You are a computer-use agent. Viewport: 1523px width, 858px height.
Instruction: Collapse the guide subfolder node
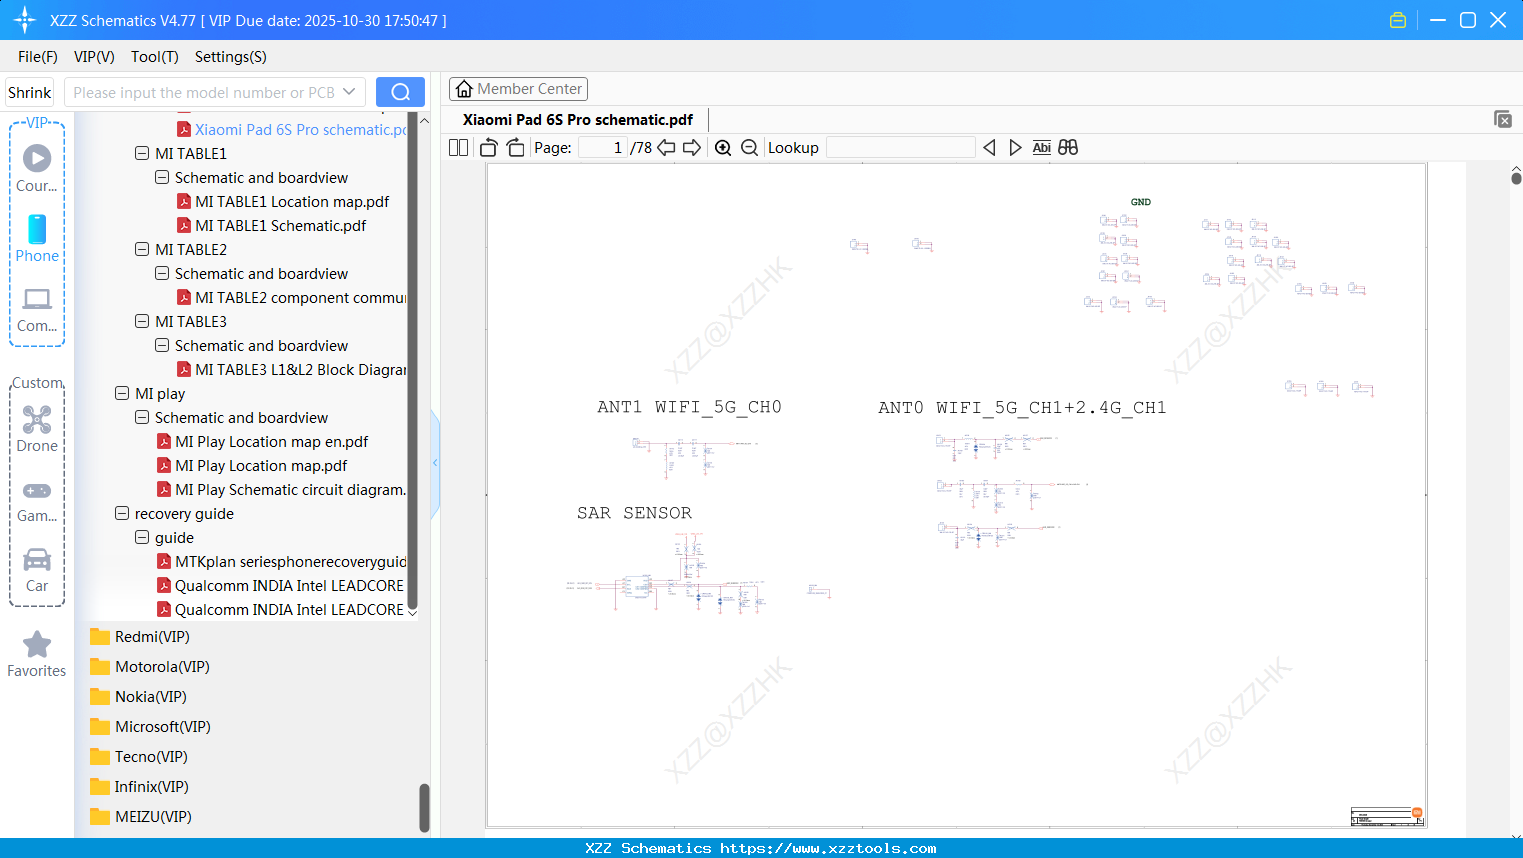(x=142, y=538)
